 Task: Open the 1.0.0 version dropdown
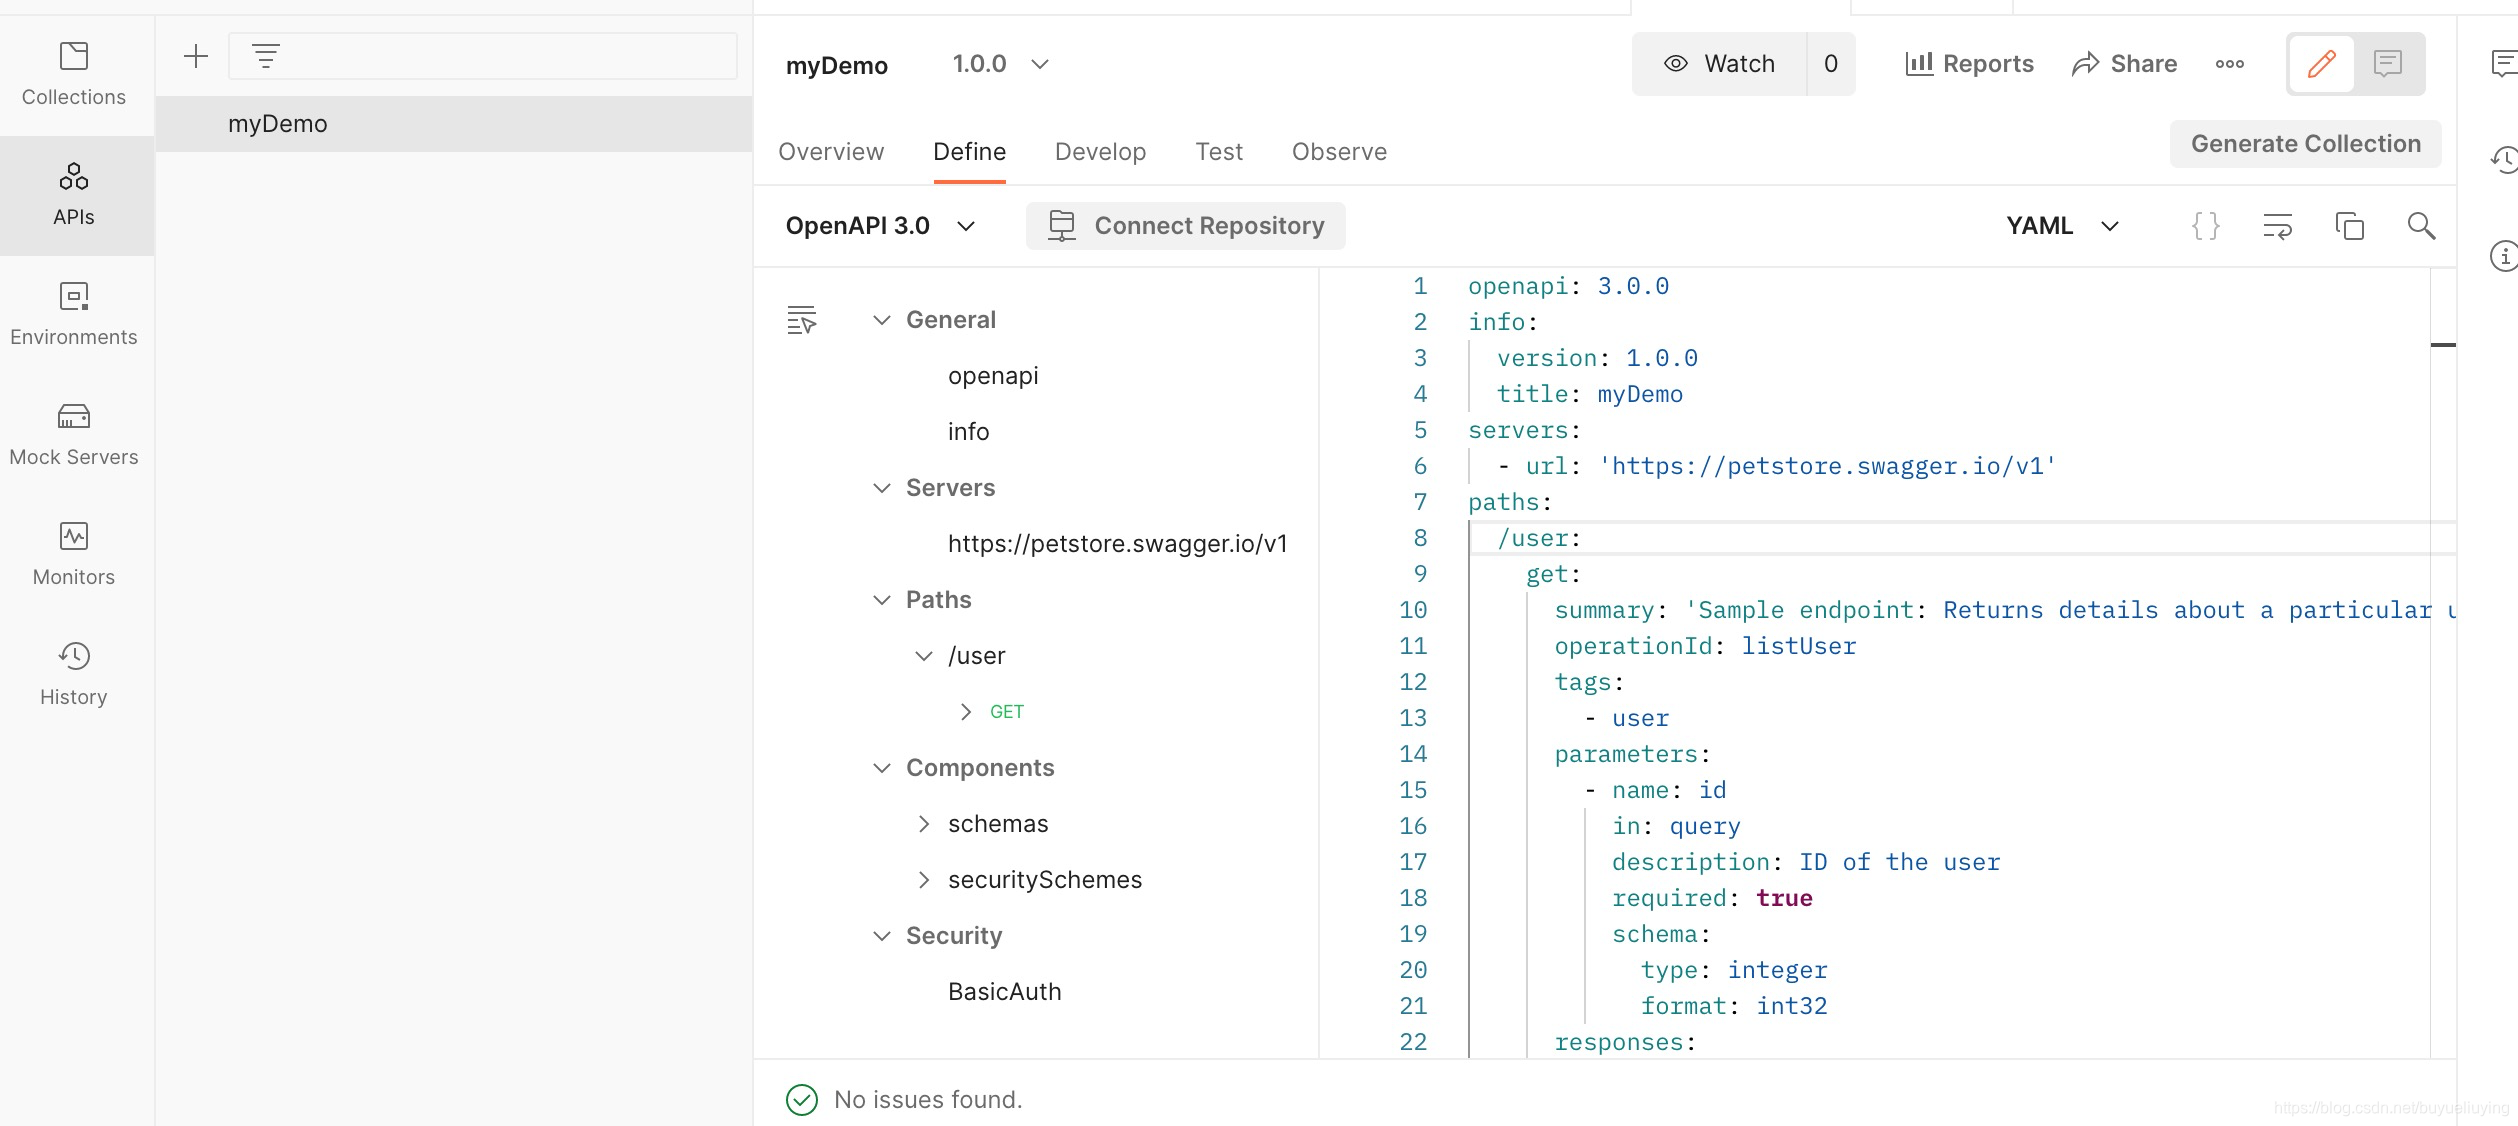(x=1000, y=64)
